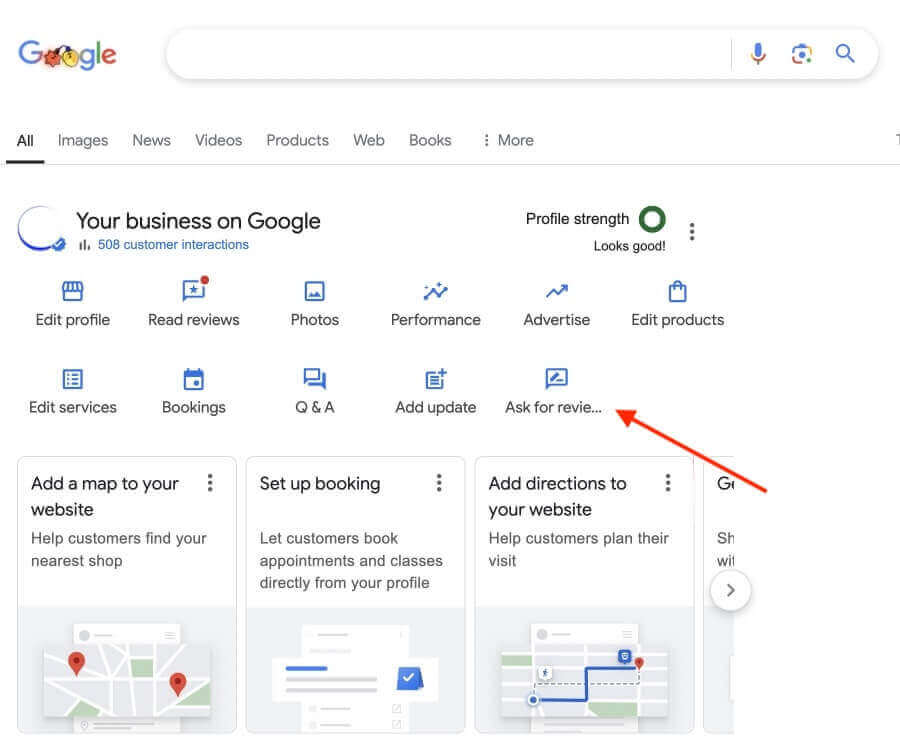This screenshot has height=749, width=900.
Task: Open the More search filters dropdown
Action: pyautogui.click(x=508, y=140)
